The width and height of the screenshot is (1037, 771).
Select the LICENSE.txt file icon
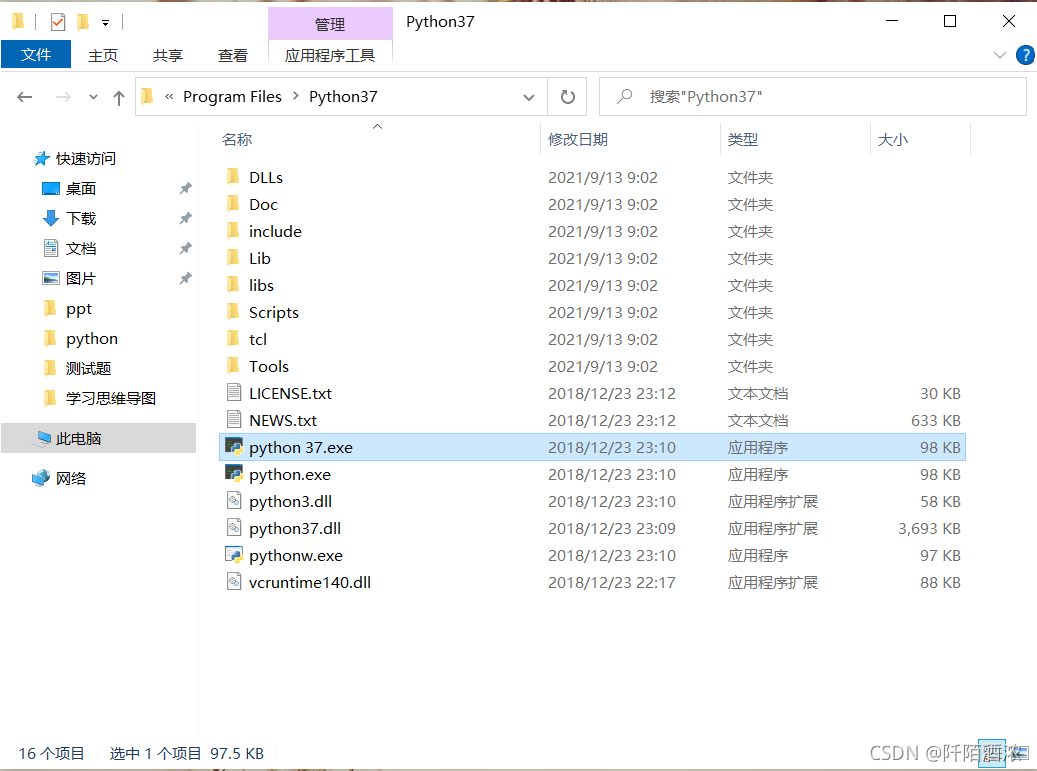tap(233, 392)
